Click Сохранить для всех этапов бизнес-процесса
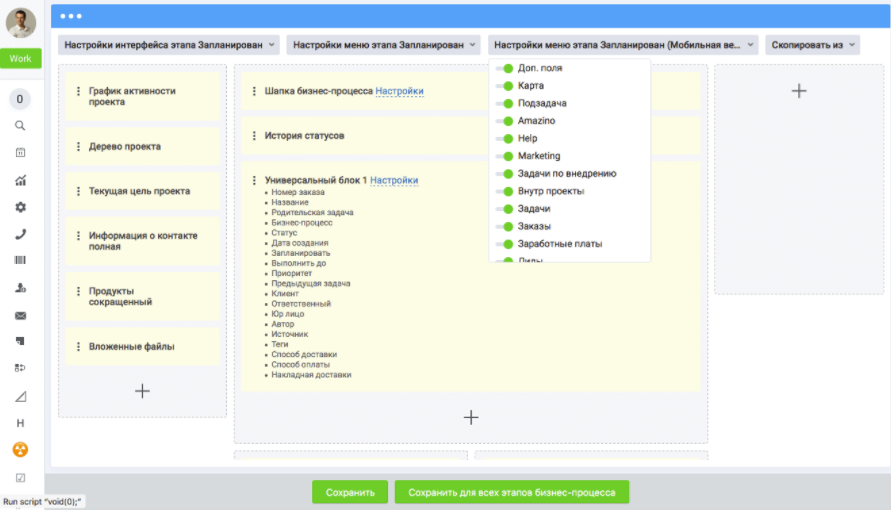Viewport: 891px width, 510px height. point(512,492)
